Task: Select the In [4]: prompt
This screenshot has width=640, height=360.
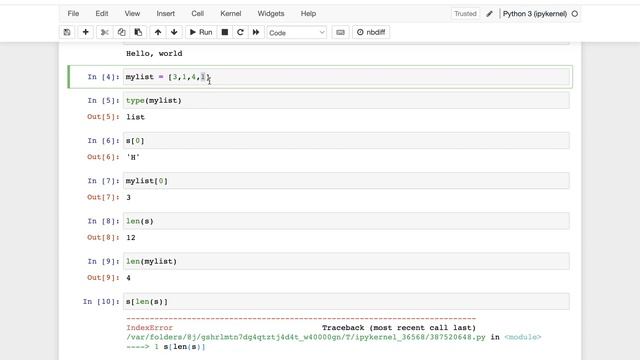Action: [x=103, y=77]
